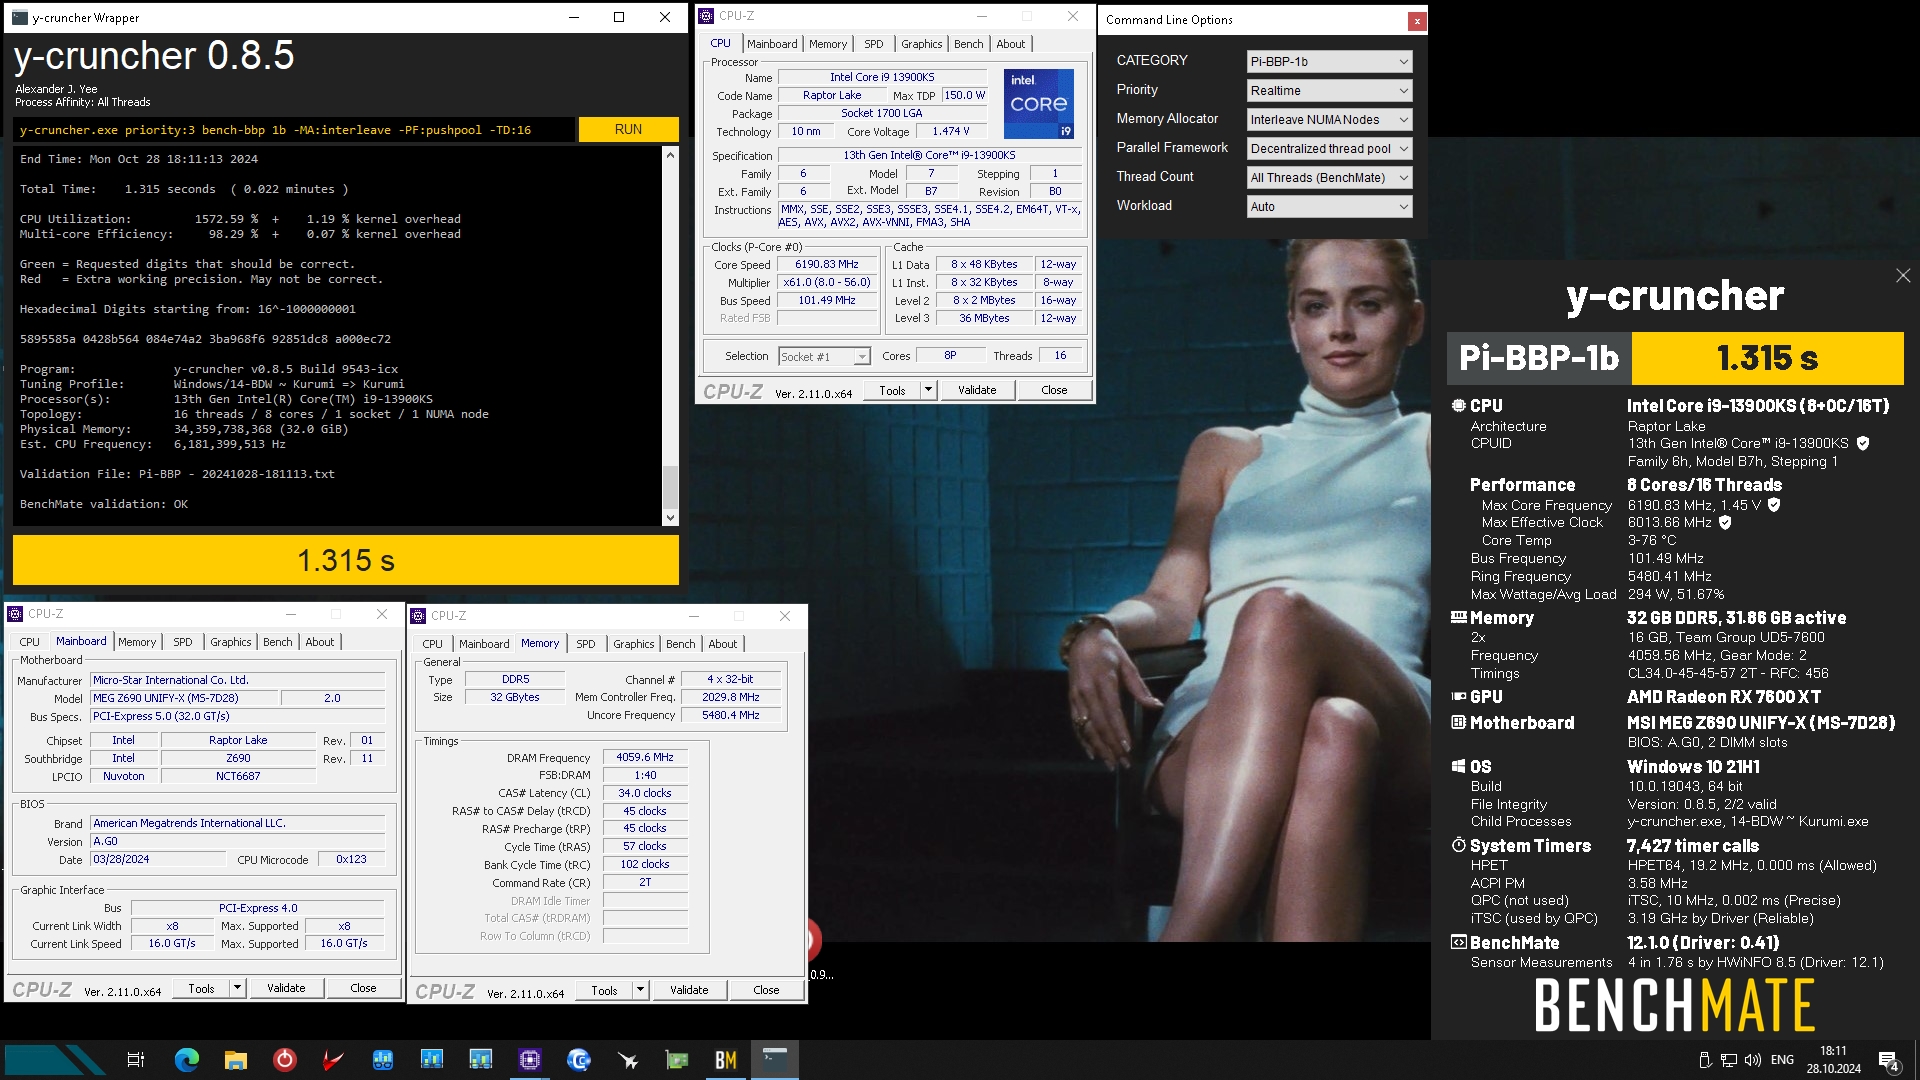Click the scroll-up arrow of y-cruncher output
This screenshot has width=1920, height=1080.
[x=670, y=155]
